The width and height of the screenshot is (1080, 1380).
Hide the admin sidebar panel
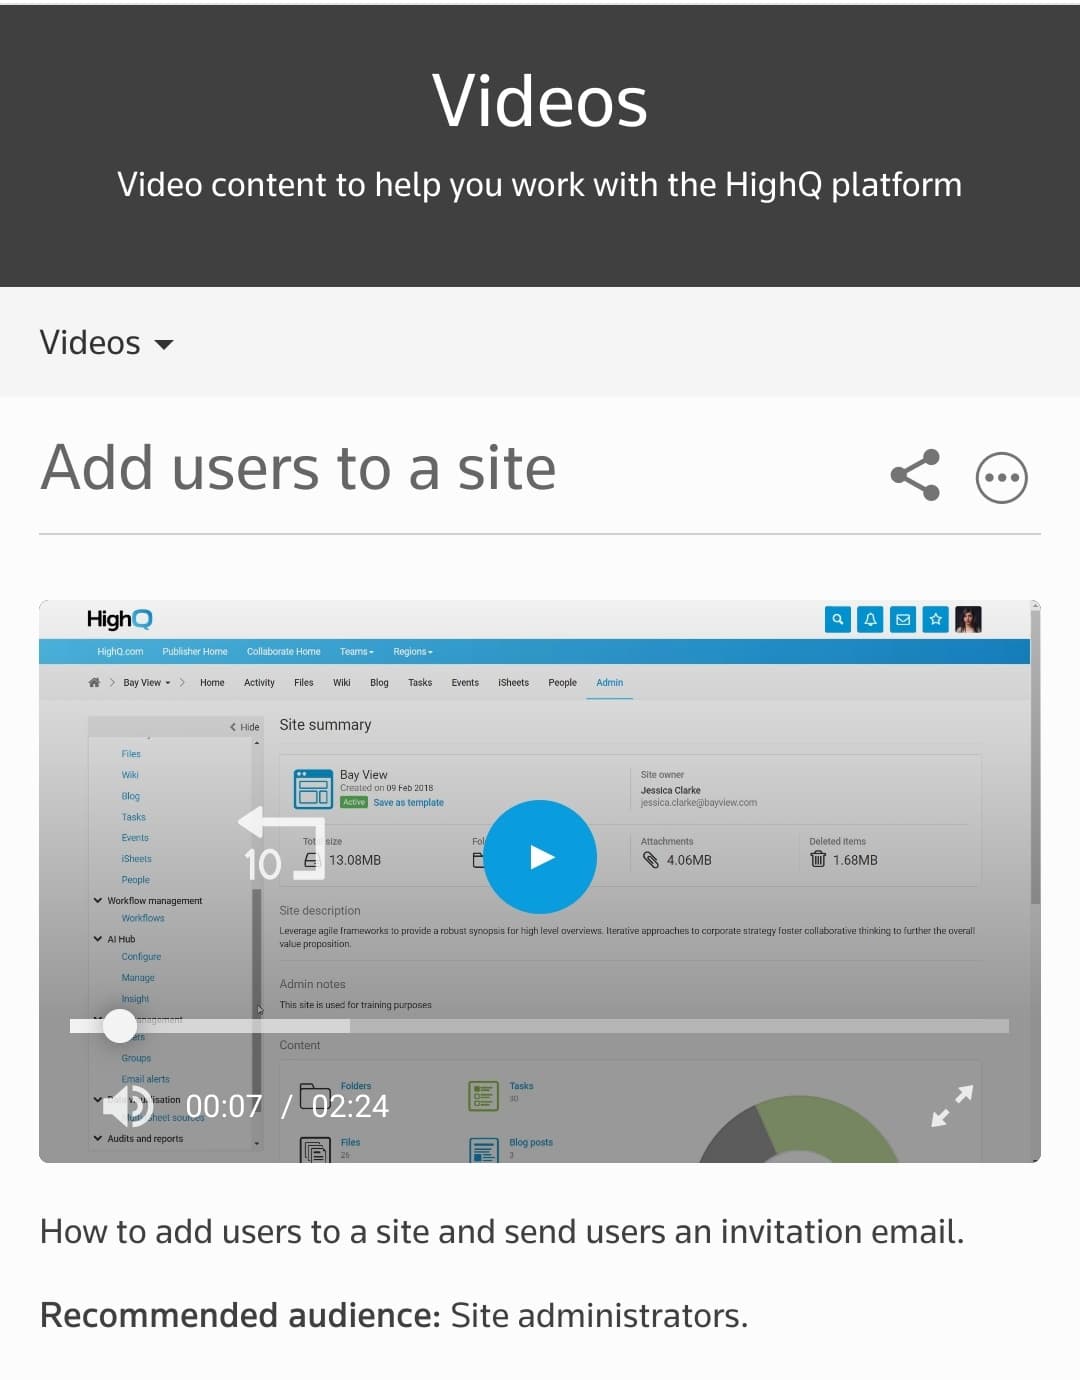(x=245, y=727)
